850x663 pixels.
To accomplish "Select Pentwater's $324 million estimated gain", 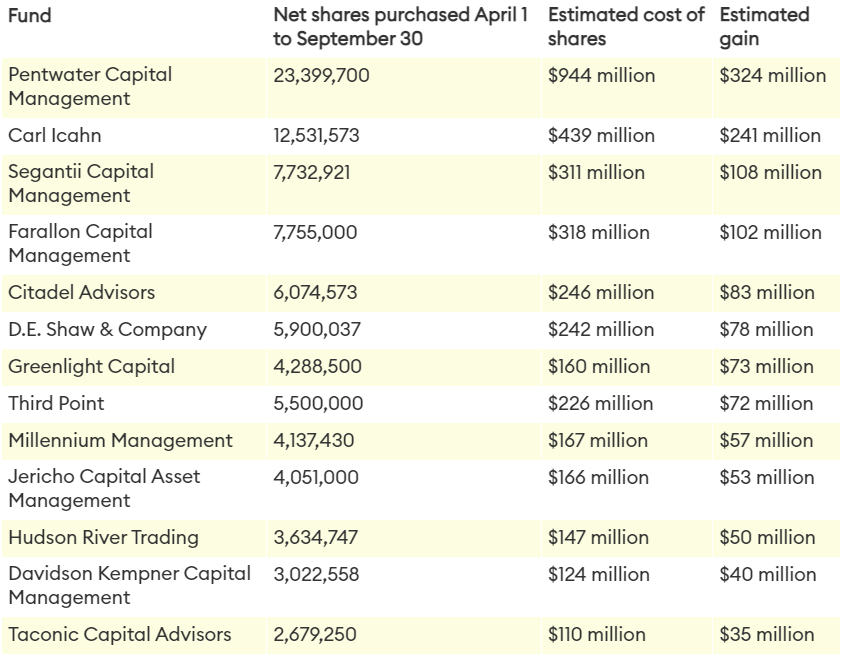I will coord(773,76).
